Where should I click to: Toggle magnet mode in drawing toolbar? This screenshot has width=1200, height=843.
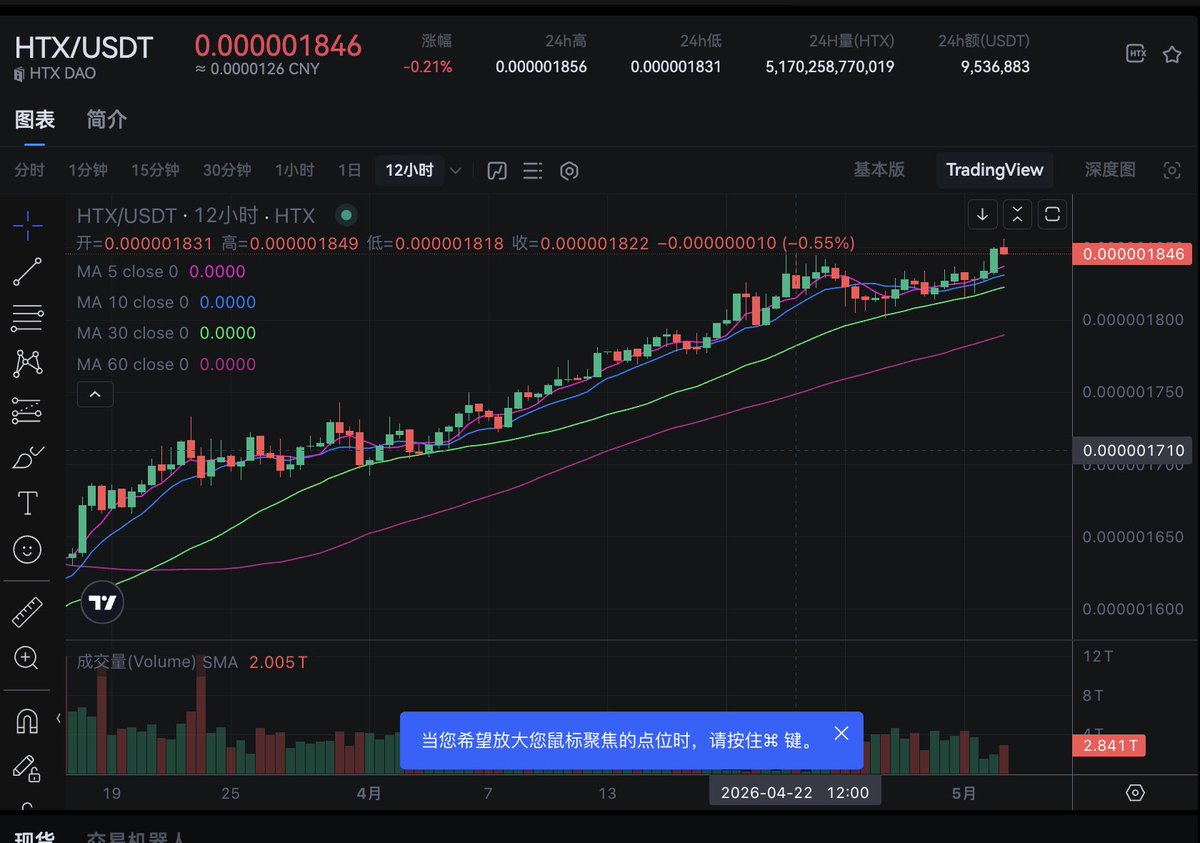coord(27,721)
